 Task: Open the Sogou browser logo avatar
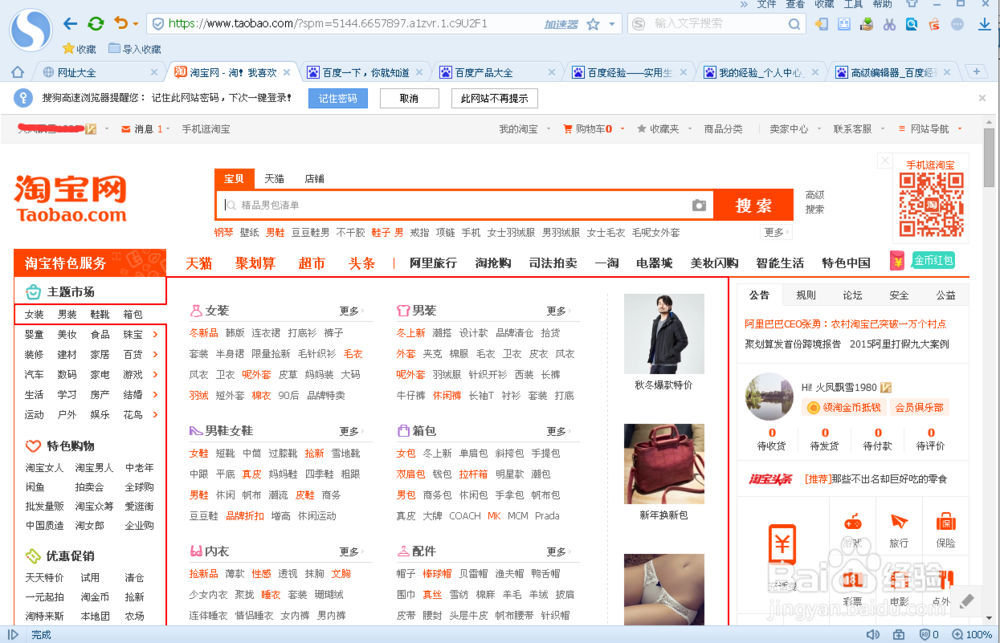point(30,29)
